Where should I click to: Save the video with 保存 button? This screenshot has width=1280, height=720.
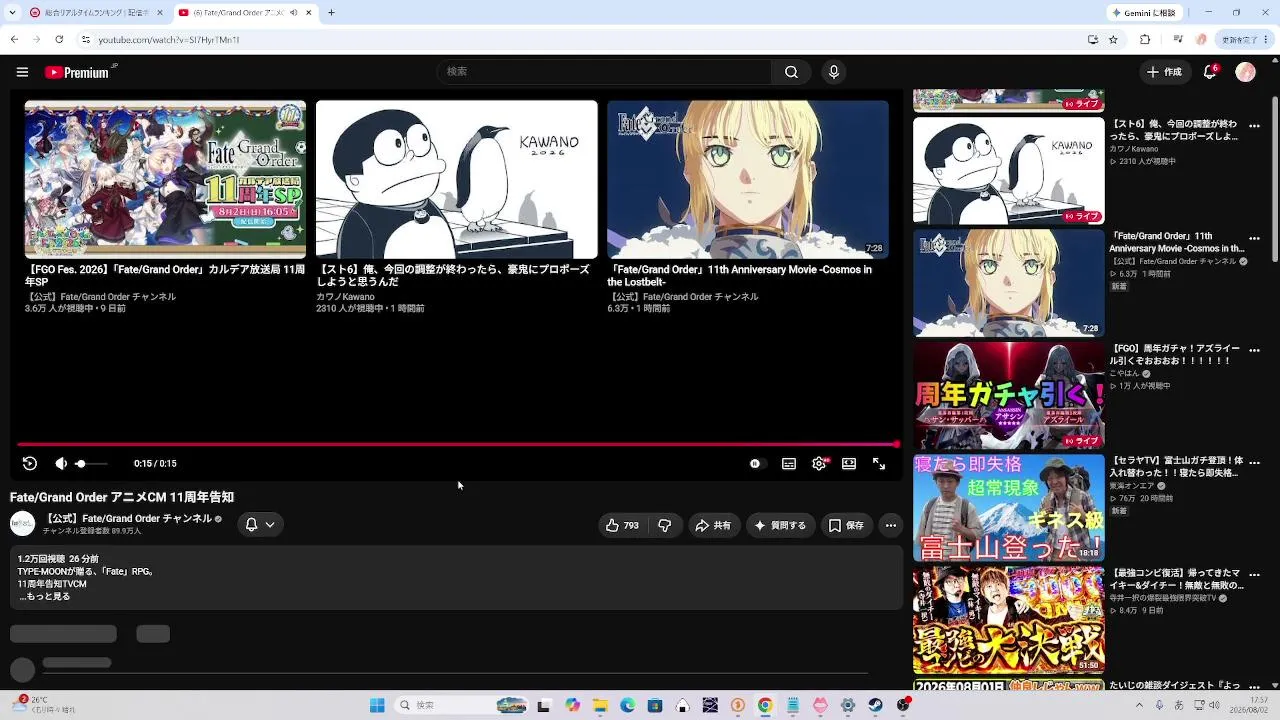click(846, 525)
